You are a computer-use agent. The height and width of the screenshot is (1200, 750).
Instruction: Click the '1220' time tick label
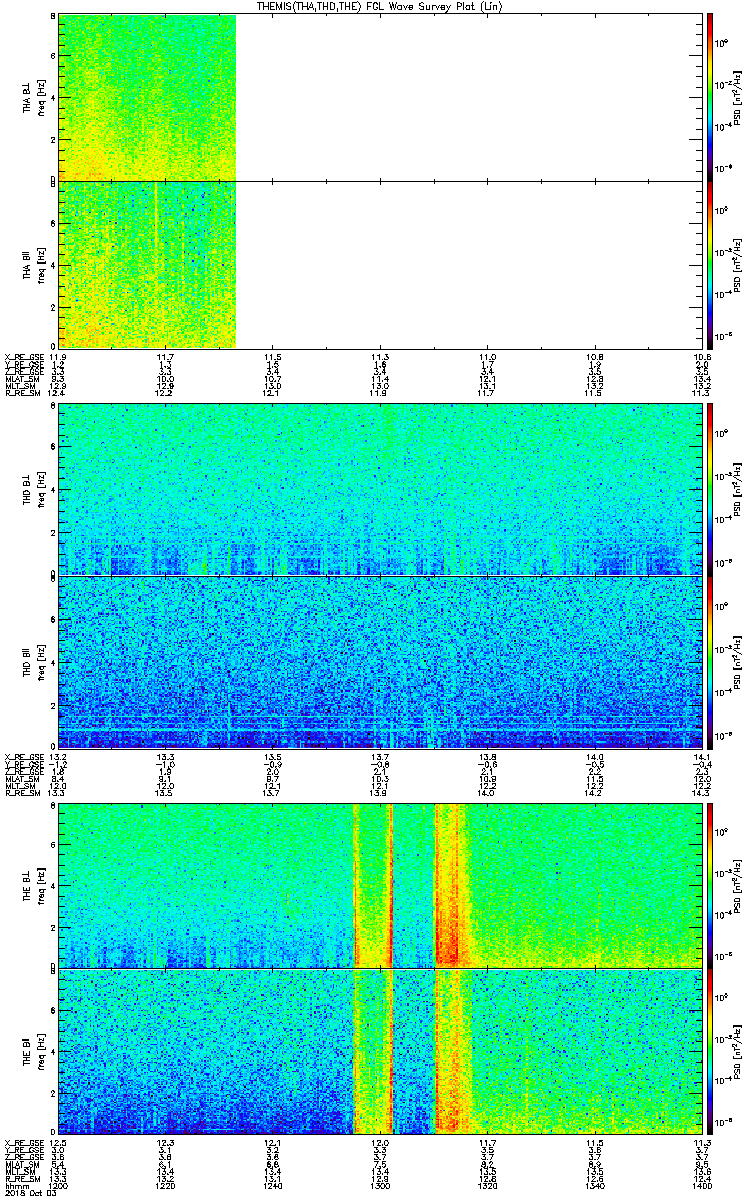click(x=166, y=1186)
